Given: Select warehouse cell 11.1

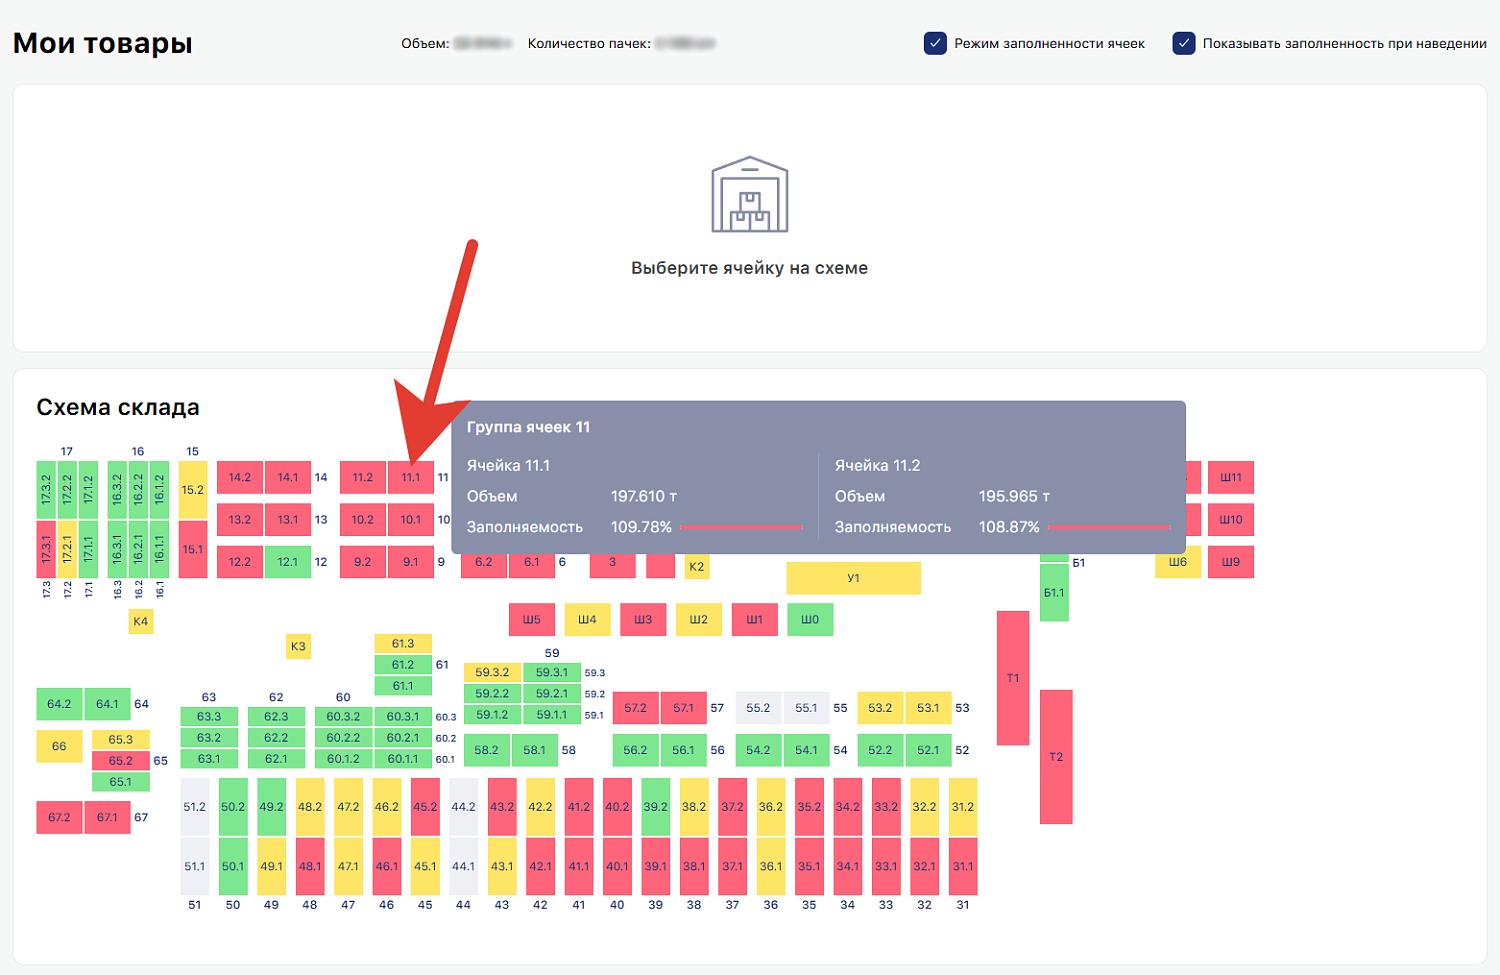Looking at the screenshot, I should 411,478.
